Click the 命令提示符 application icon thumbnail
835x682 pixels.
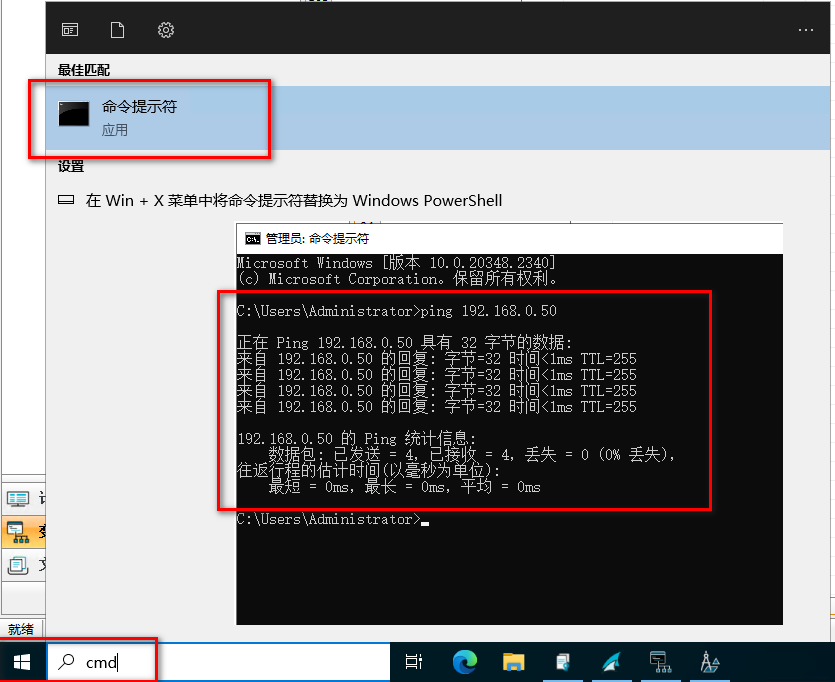point(72,113)
